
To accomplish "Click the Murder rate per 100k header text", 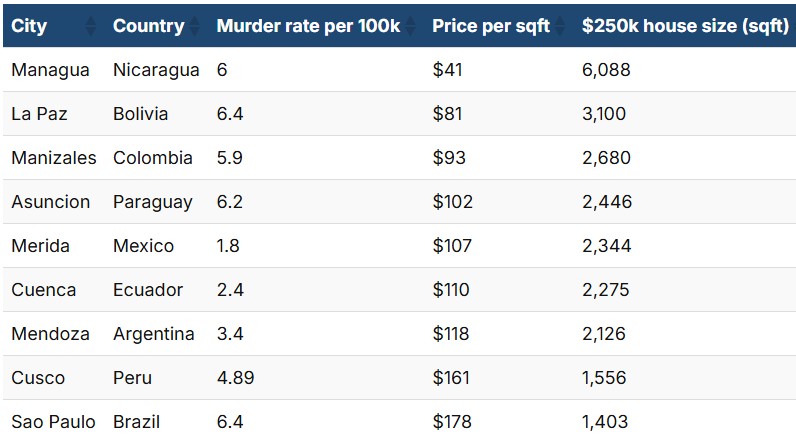I will point(307,26).
